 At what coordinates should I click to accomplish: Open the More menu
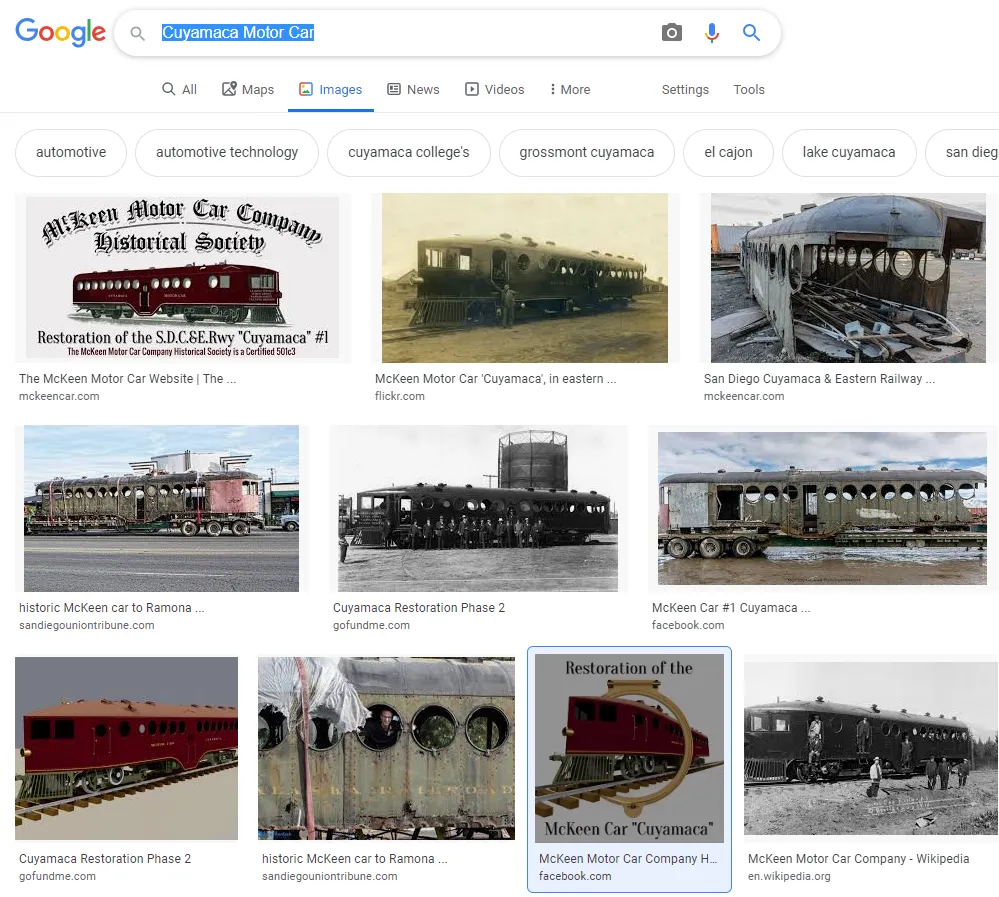tap(570, 89)
